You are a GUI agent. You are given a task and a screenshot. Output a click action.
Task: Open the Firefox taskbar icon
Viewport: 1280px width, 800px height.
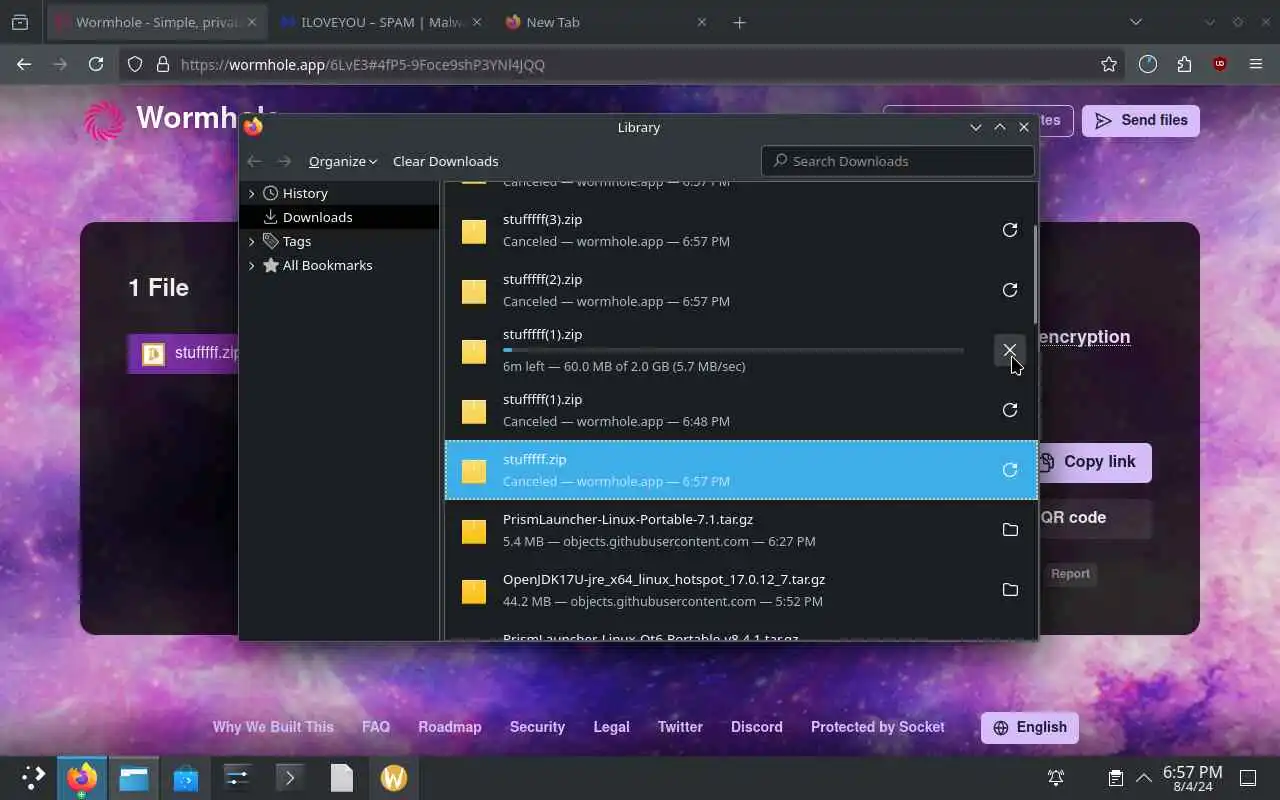[x=82, y=778]
